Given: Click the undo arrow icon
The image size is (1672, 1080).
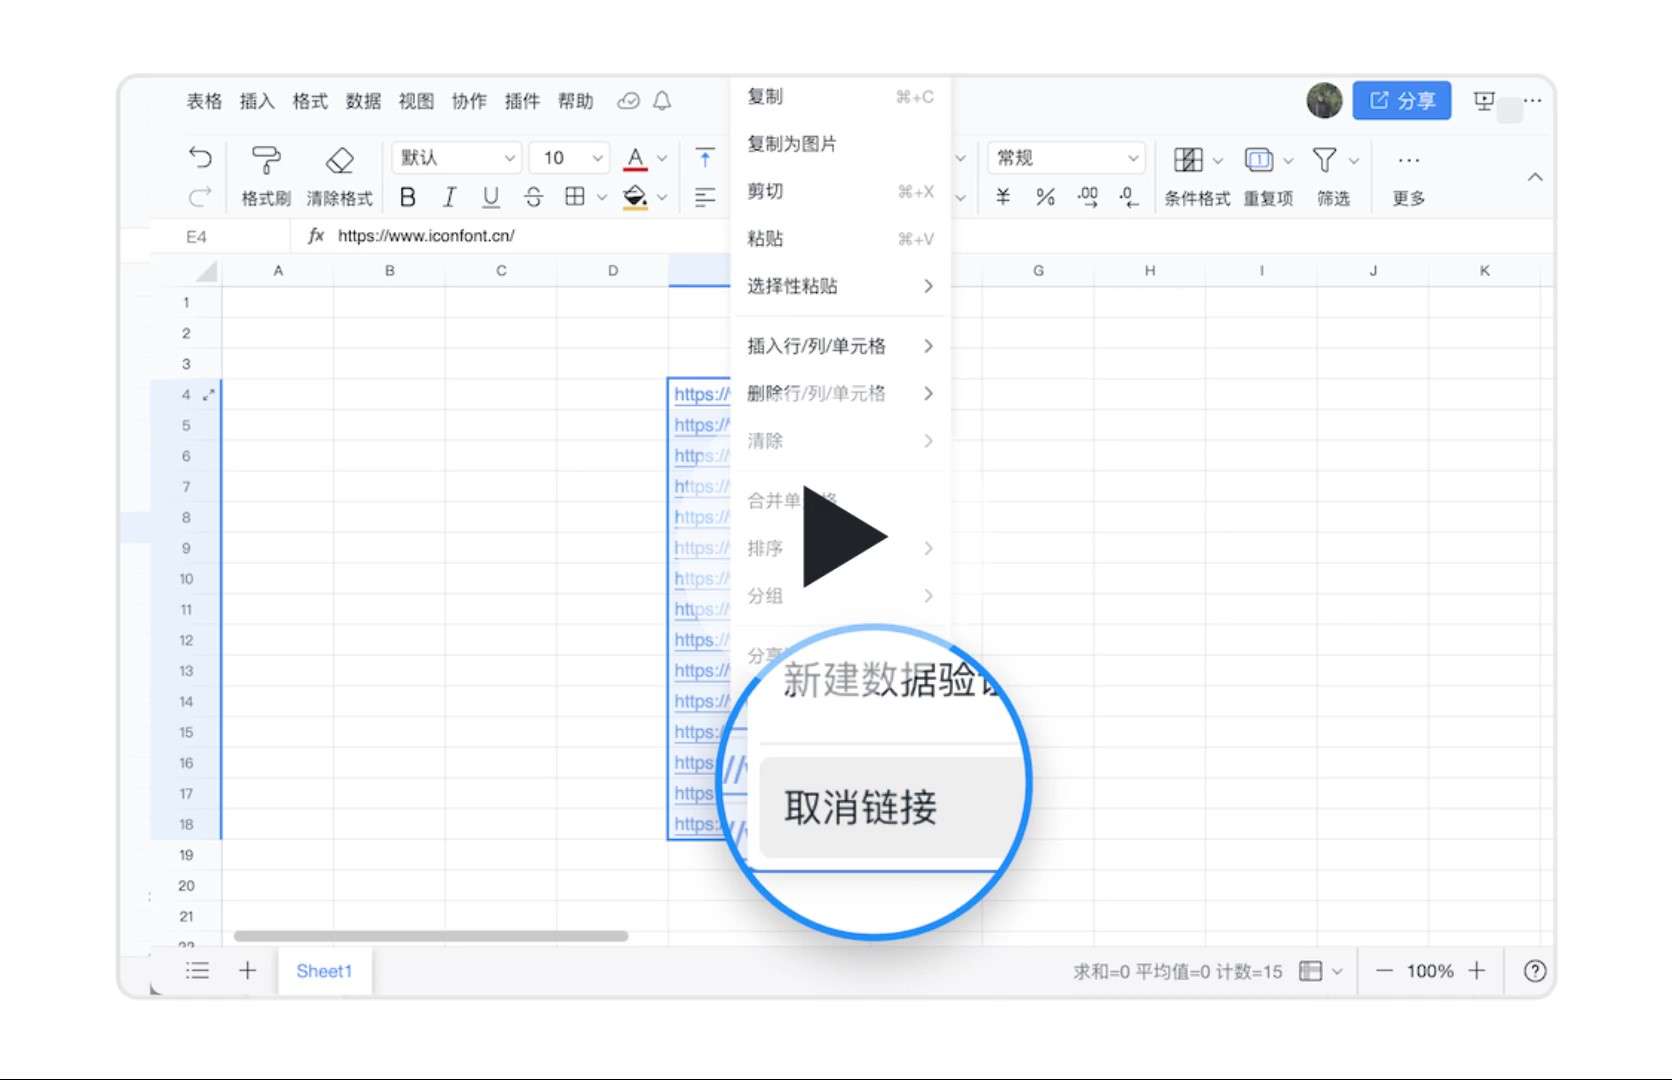Looking at the screenshot, I should pos(200,158).
